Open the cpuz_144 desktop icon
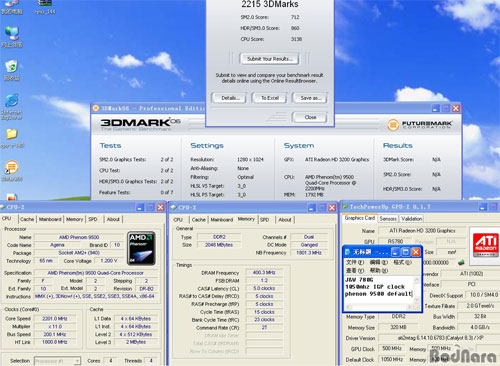 point(45,7)
